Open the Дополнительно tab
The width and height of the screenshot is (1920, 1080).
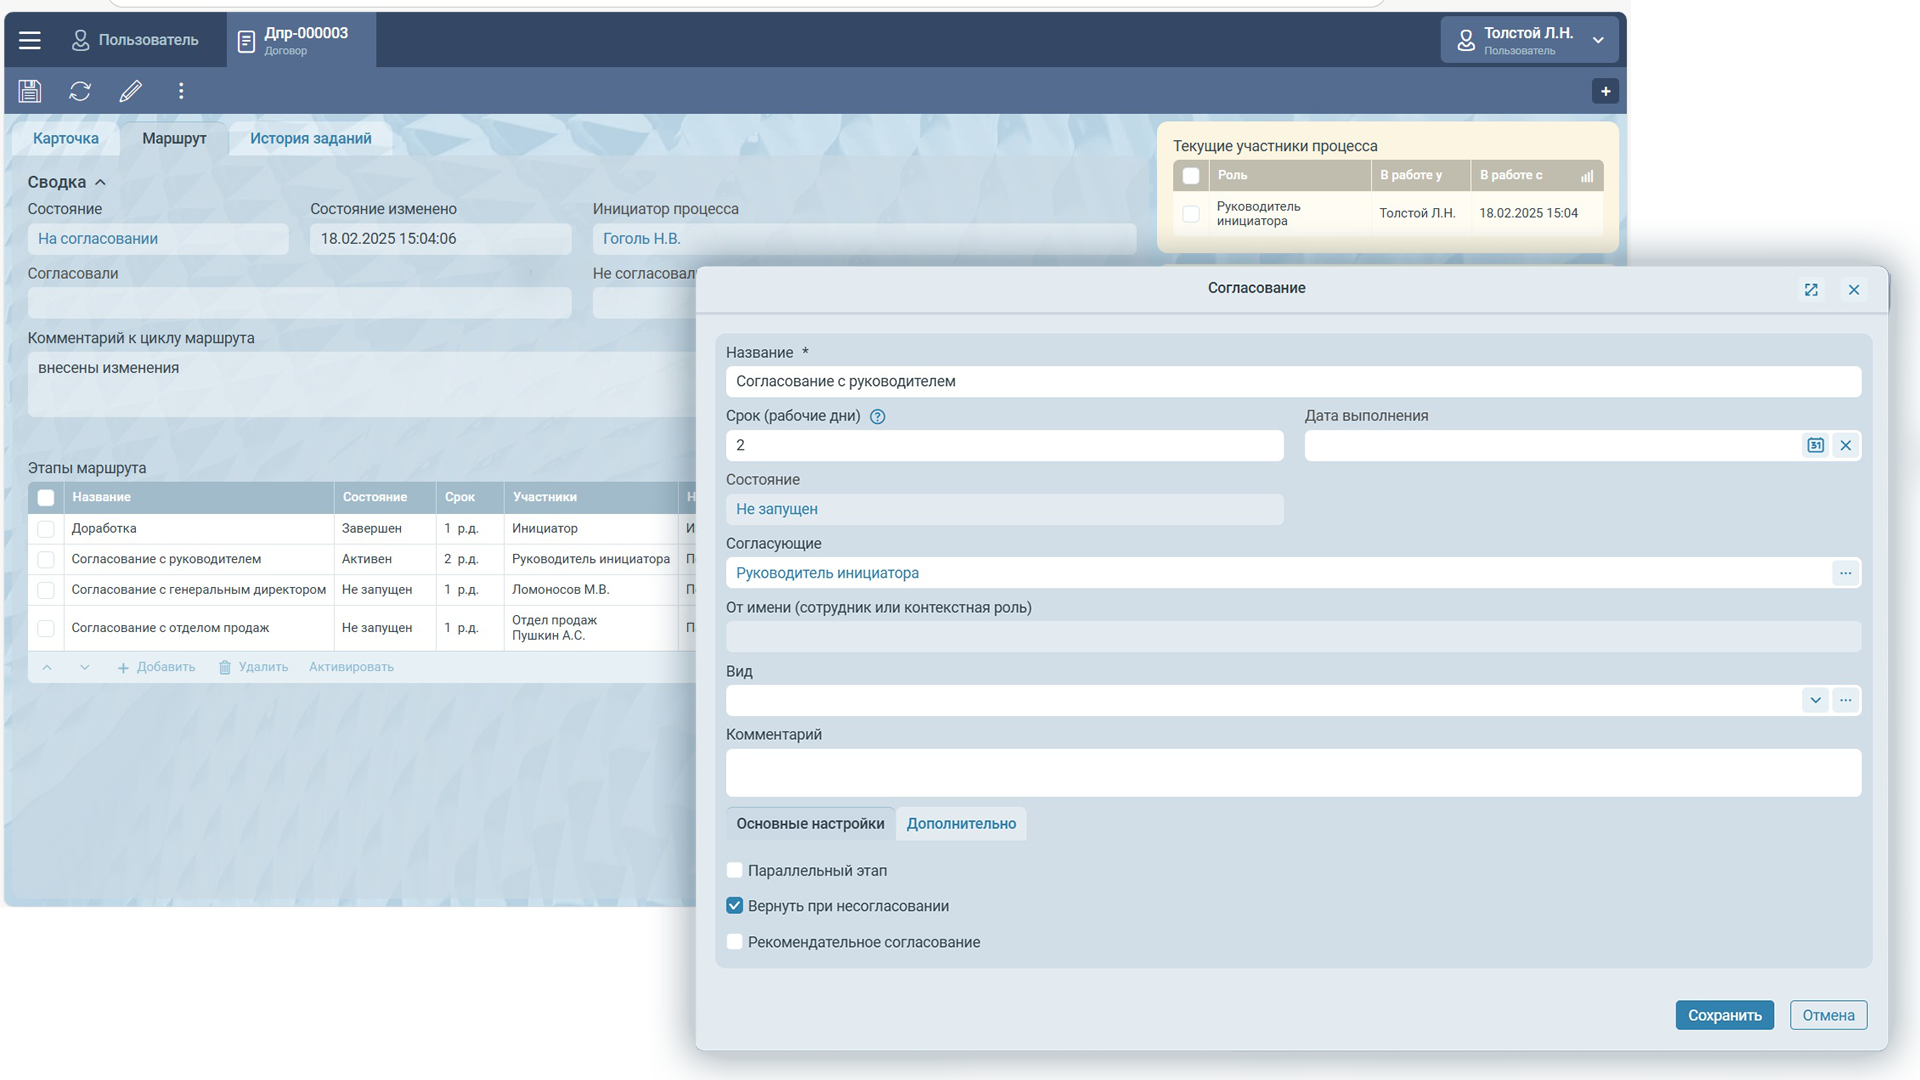tap(961, 824)
